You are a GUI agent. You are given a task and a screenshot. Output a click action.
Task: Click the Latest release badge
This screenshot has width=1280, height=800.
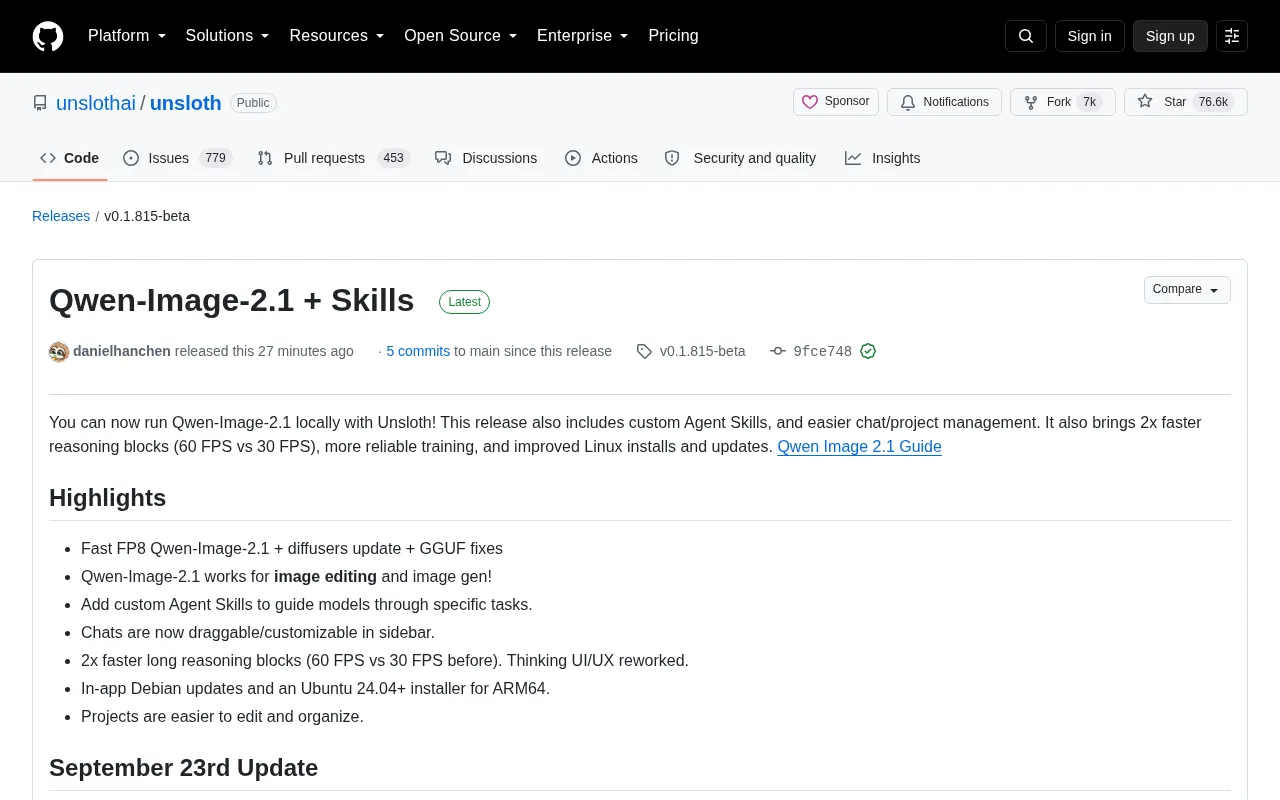click(x=464, y=302)
